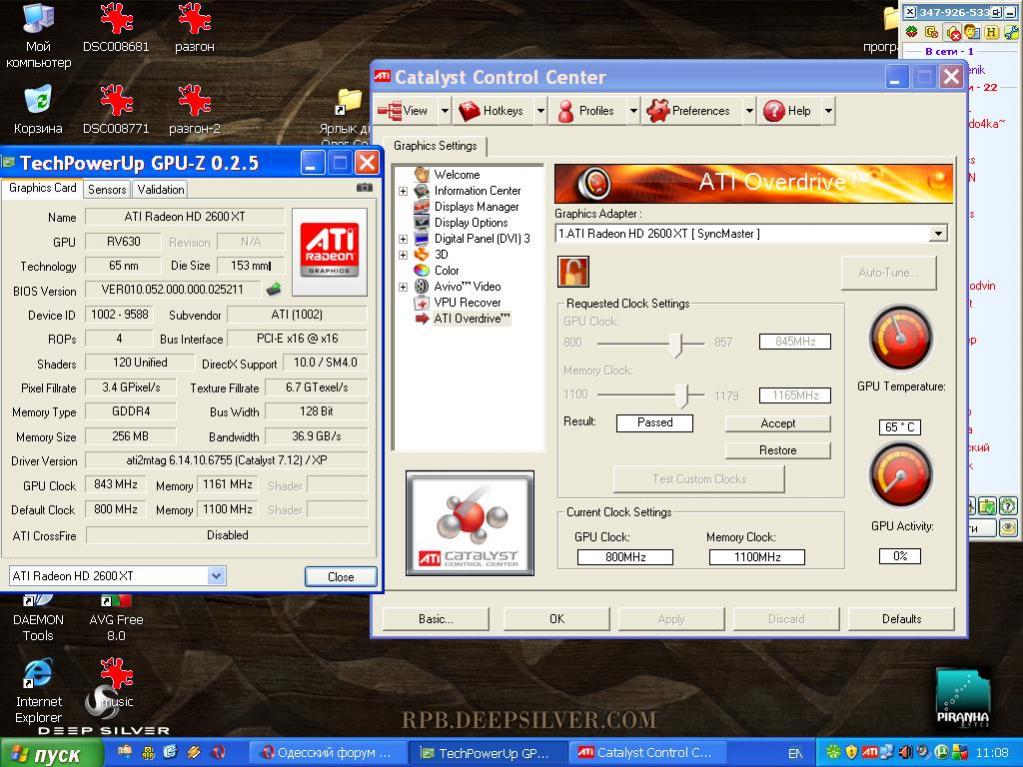Switch to the Sensors tab in GPU-Z

click(x=107, y=189)
